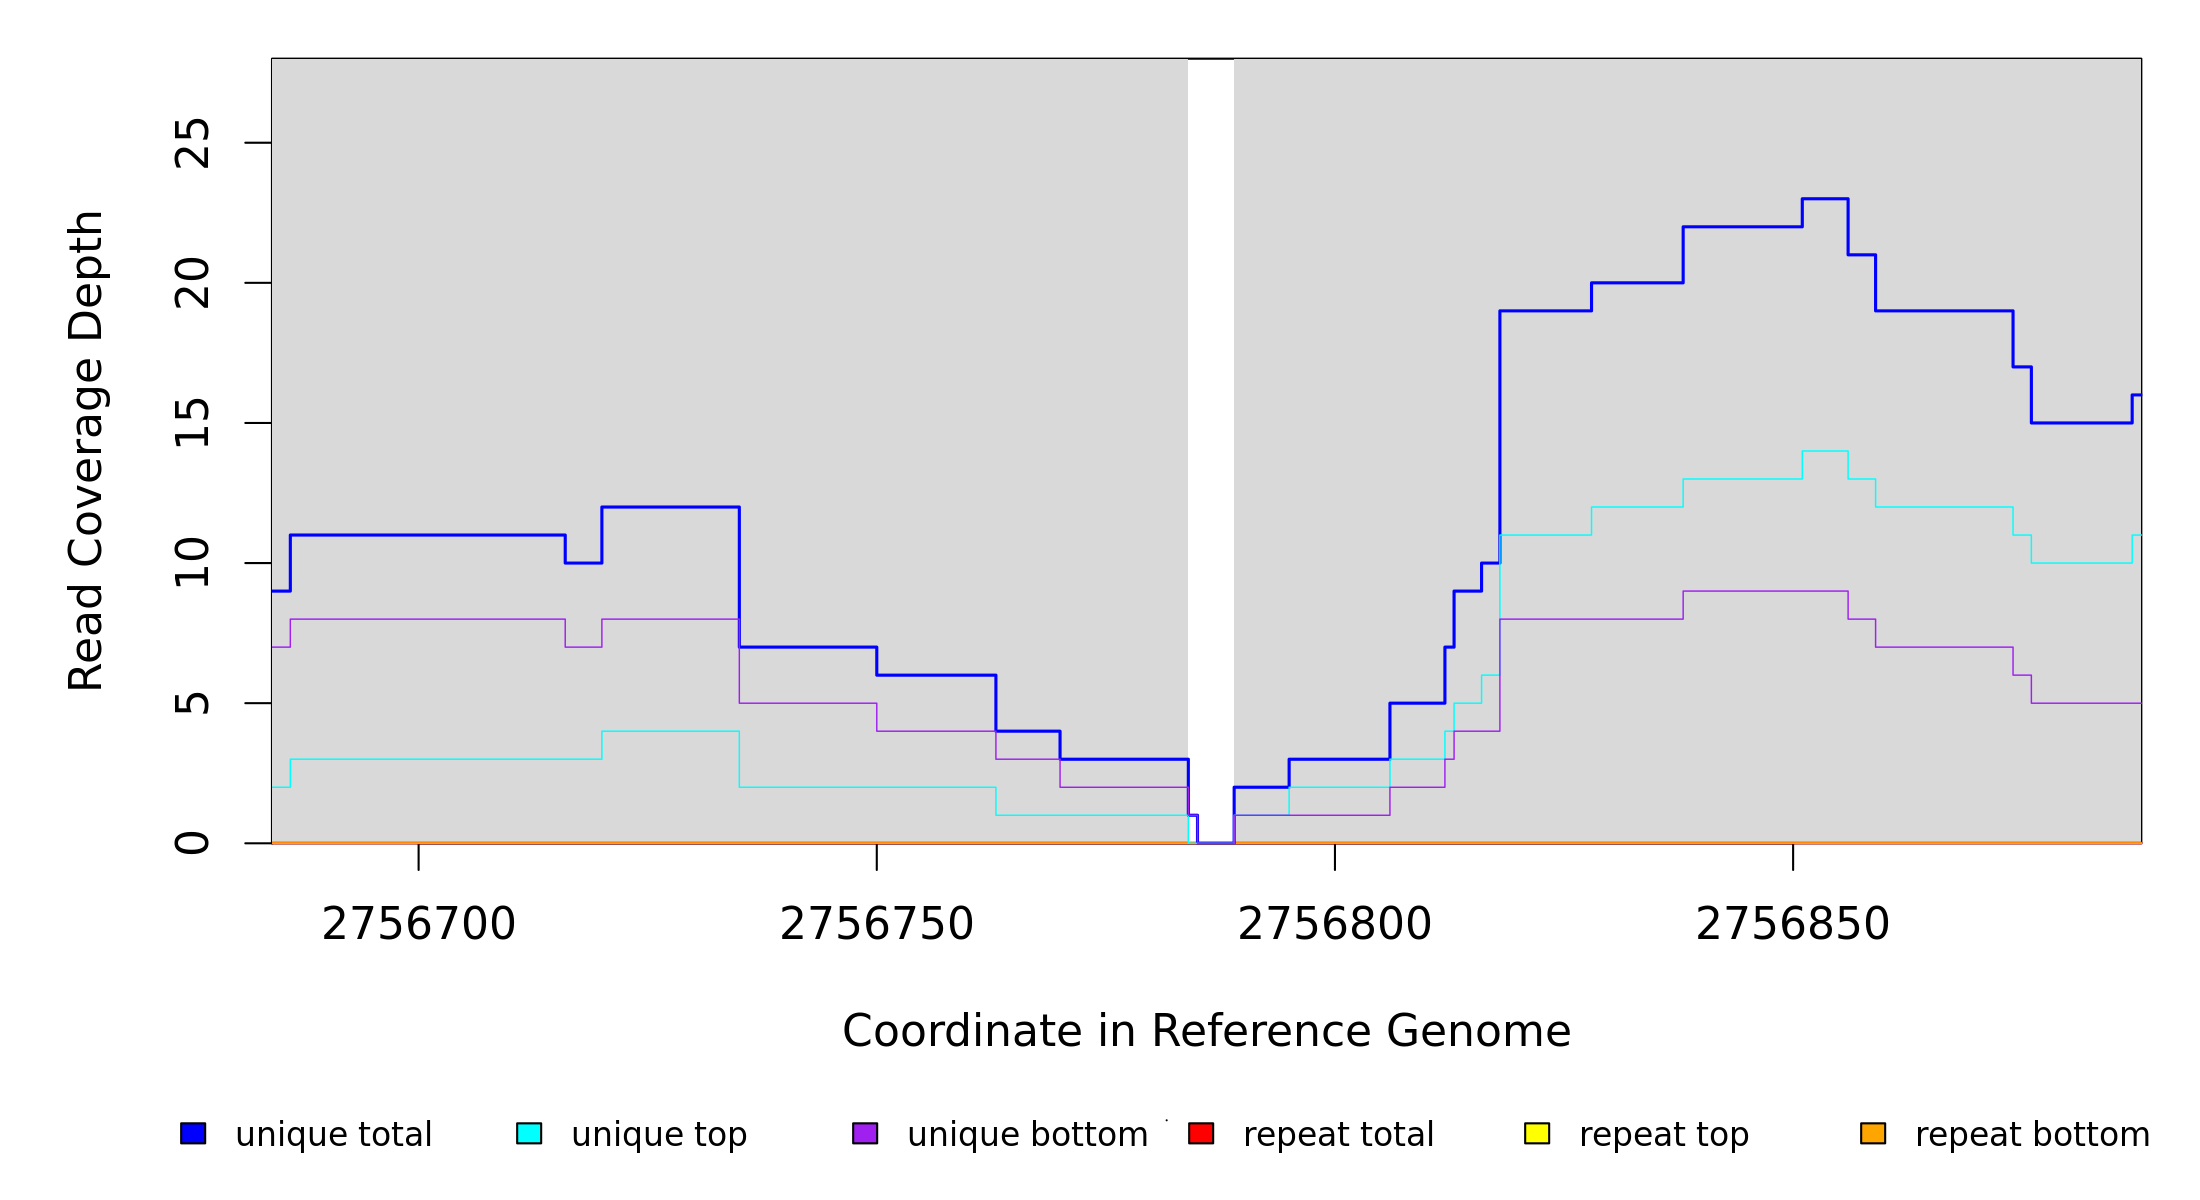Click the y-axis tick label 15
Image resolution: width=2200 pixels, height=1200 pixels.
193,423
